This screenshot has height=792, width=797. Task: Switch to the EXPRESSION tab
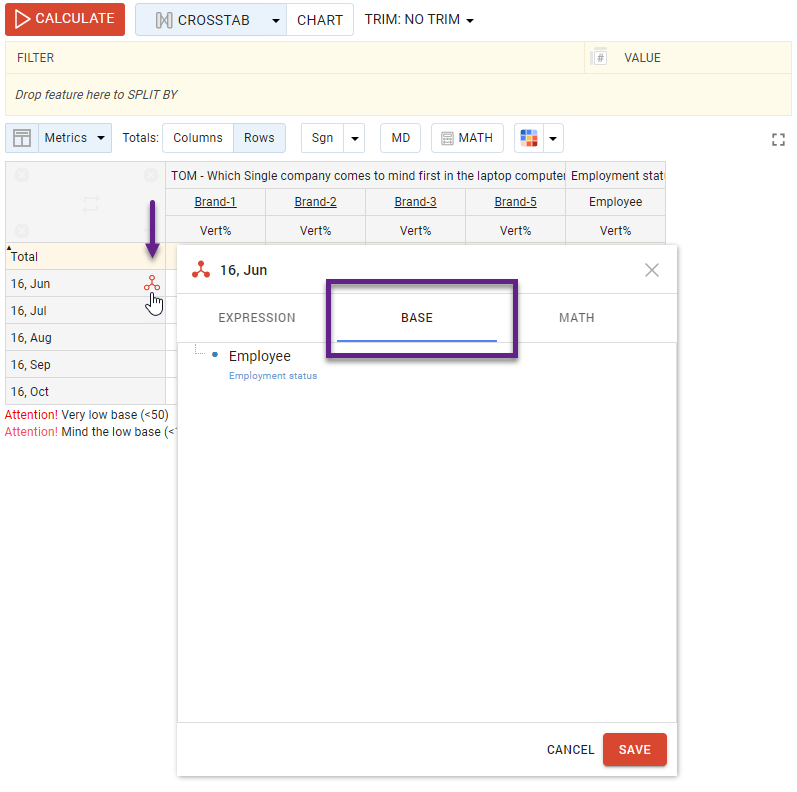pos(257,318)
